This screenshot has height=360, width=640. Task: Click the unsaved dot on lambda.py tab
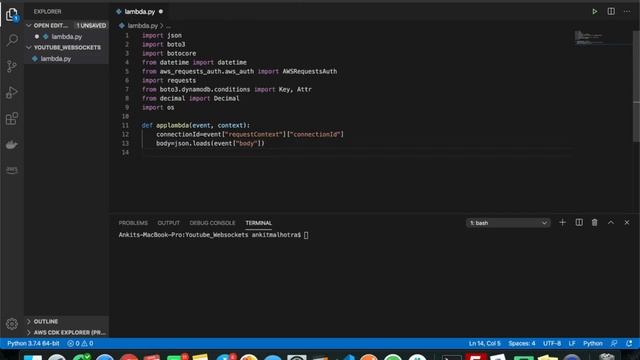161,11
